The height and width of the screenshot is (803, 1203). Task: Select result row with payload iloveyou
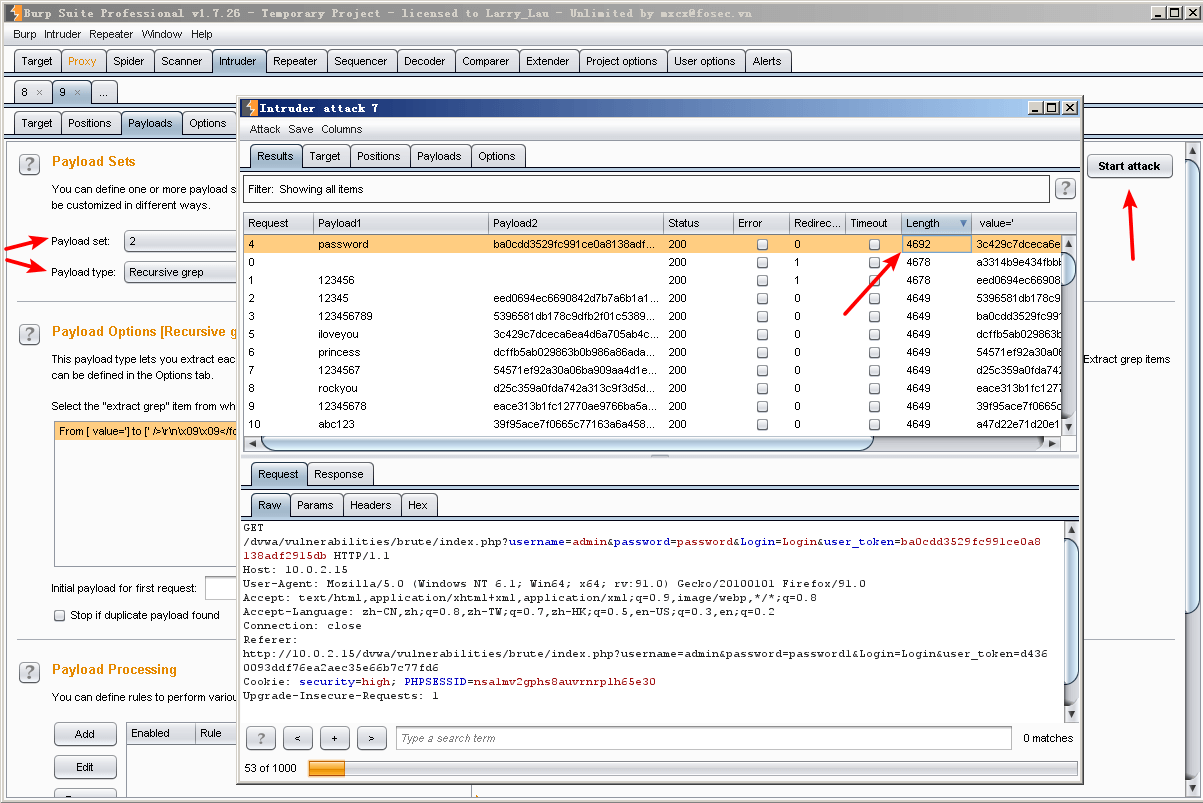(652, 334)
